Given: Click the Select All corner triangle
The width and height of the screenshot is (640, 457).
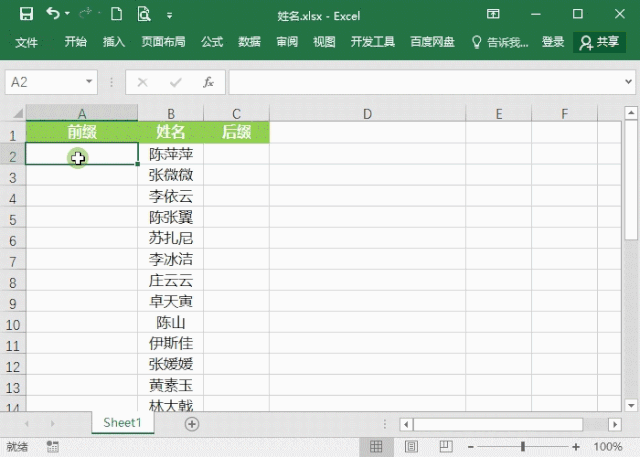Looking at the screenshot, I should pyautogui.click(x=18, y=113).
